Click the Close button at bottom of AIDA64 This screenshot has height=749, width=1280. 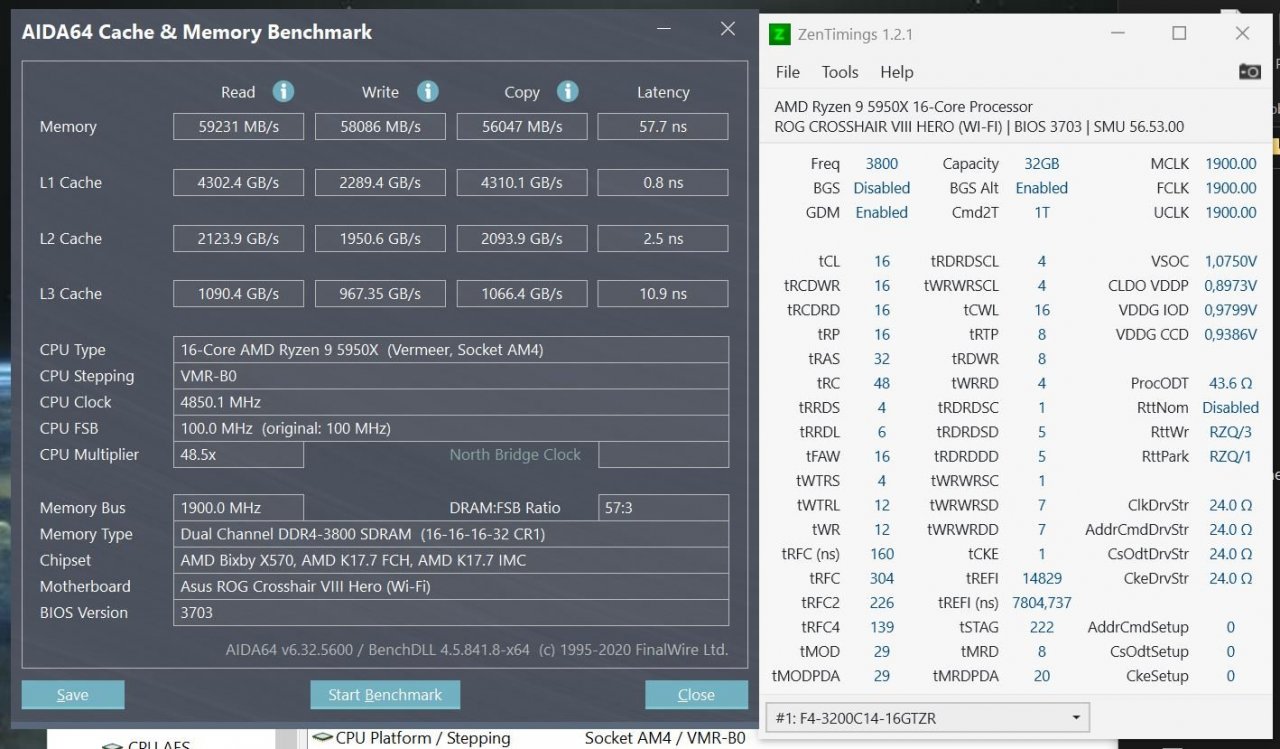(696, 694)
